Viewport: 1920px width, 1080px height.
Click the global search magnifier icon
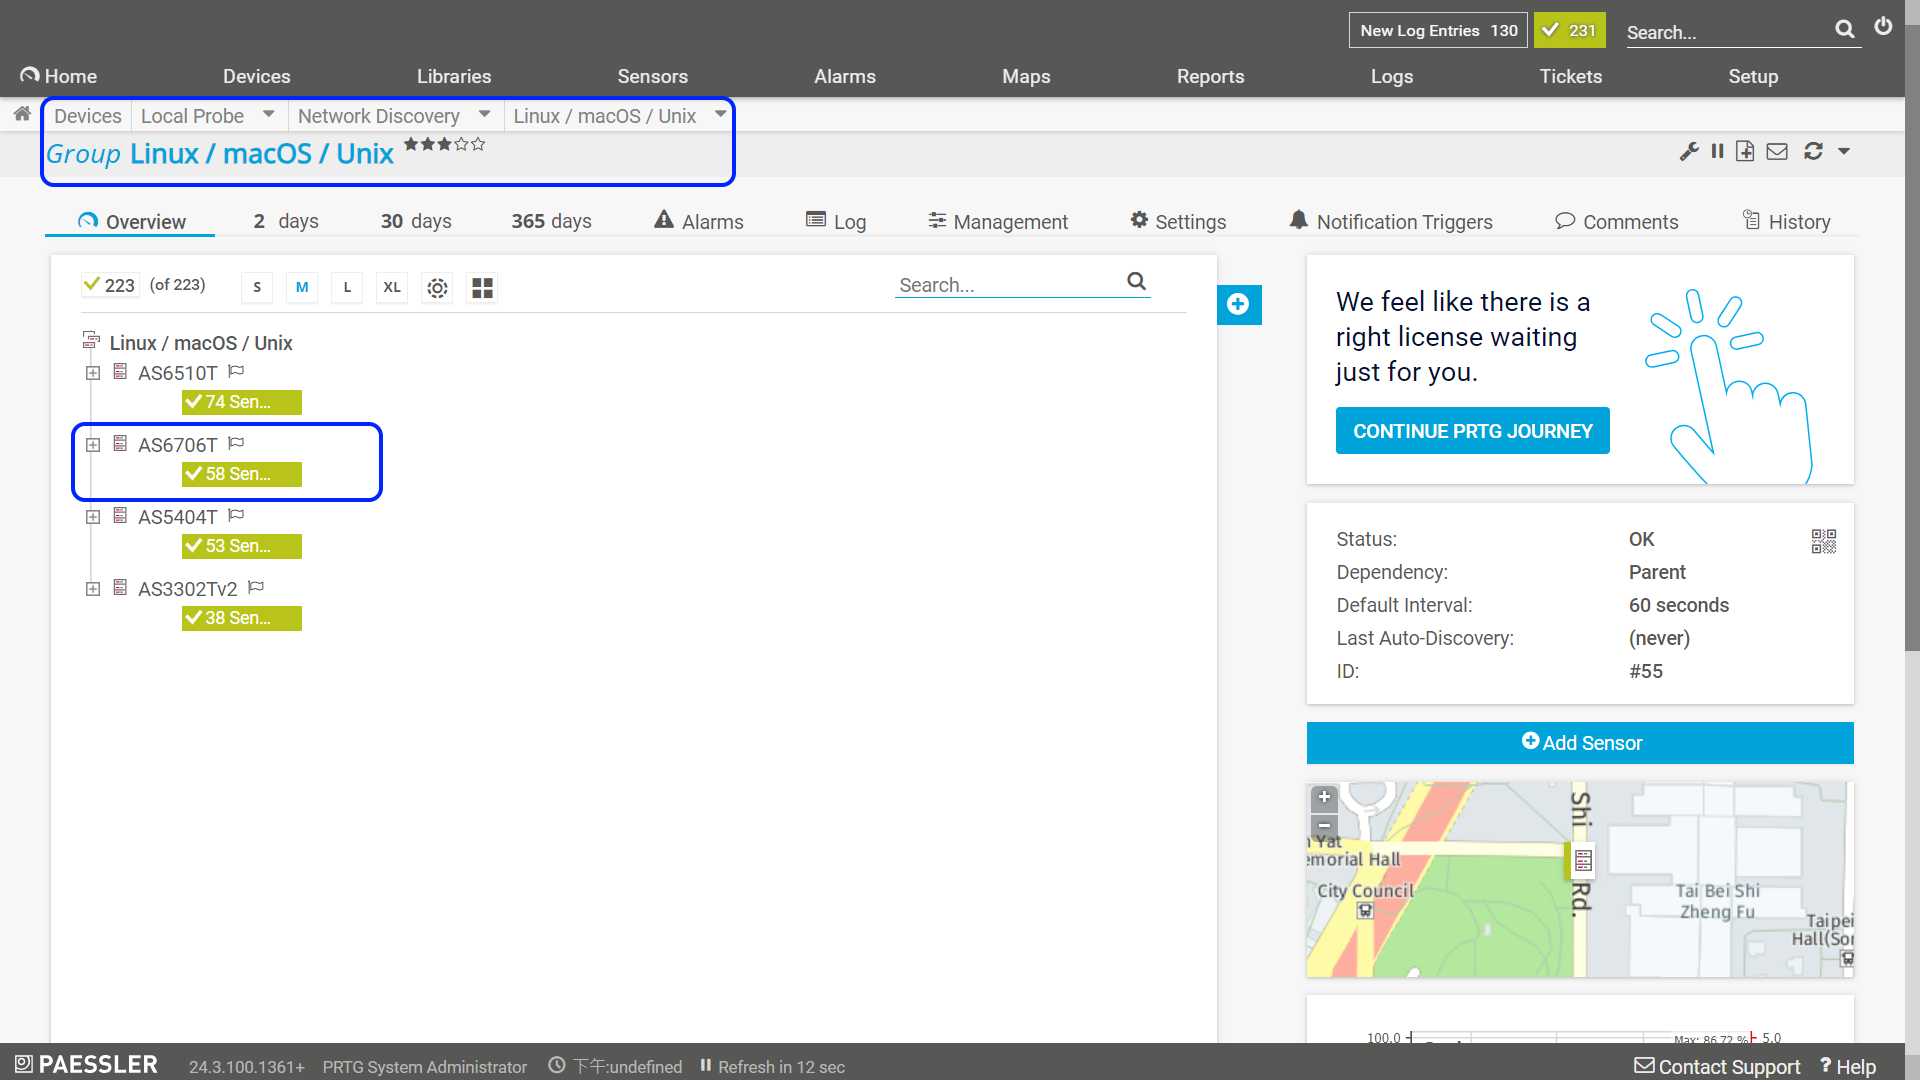[x=1845, y=30]
